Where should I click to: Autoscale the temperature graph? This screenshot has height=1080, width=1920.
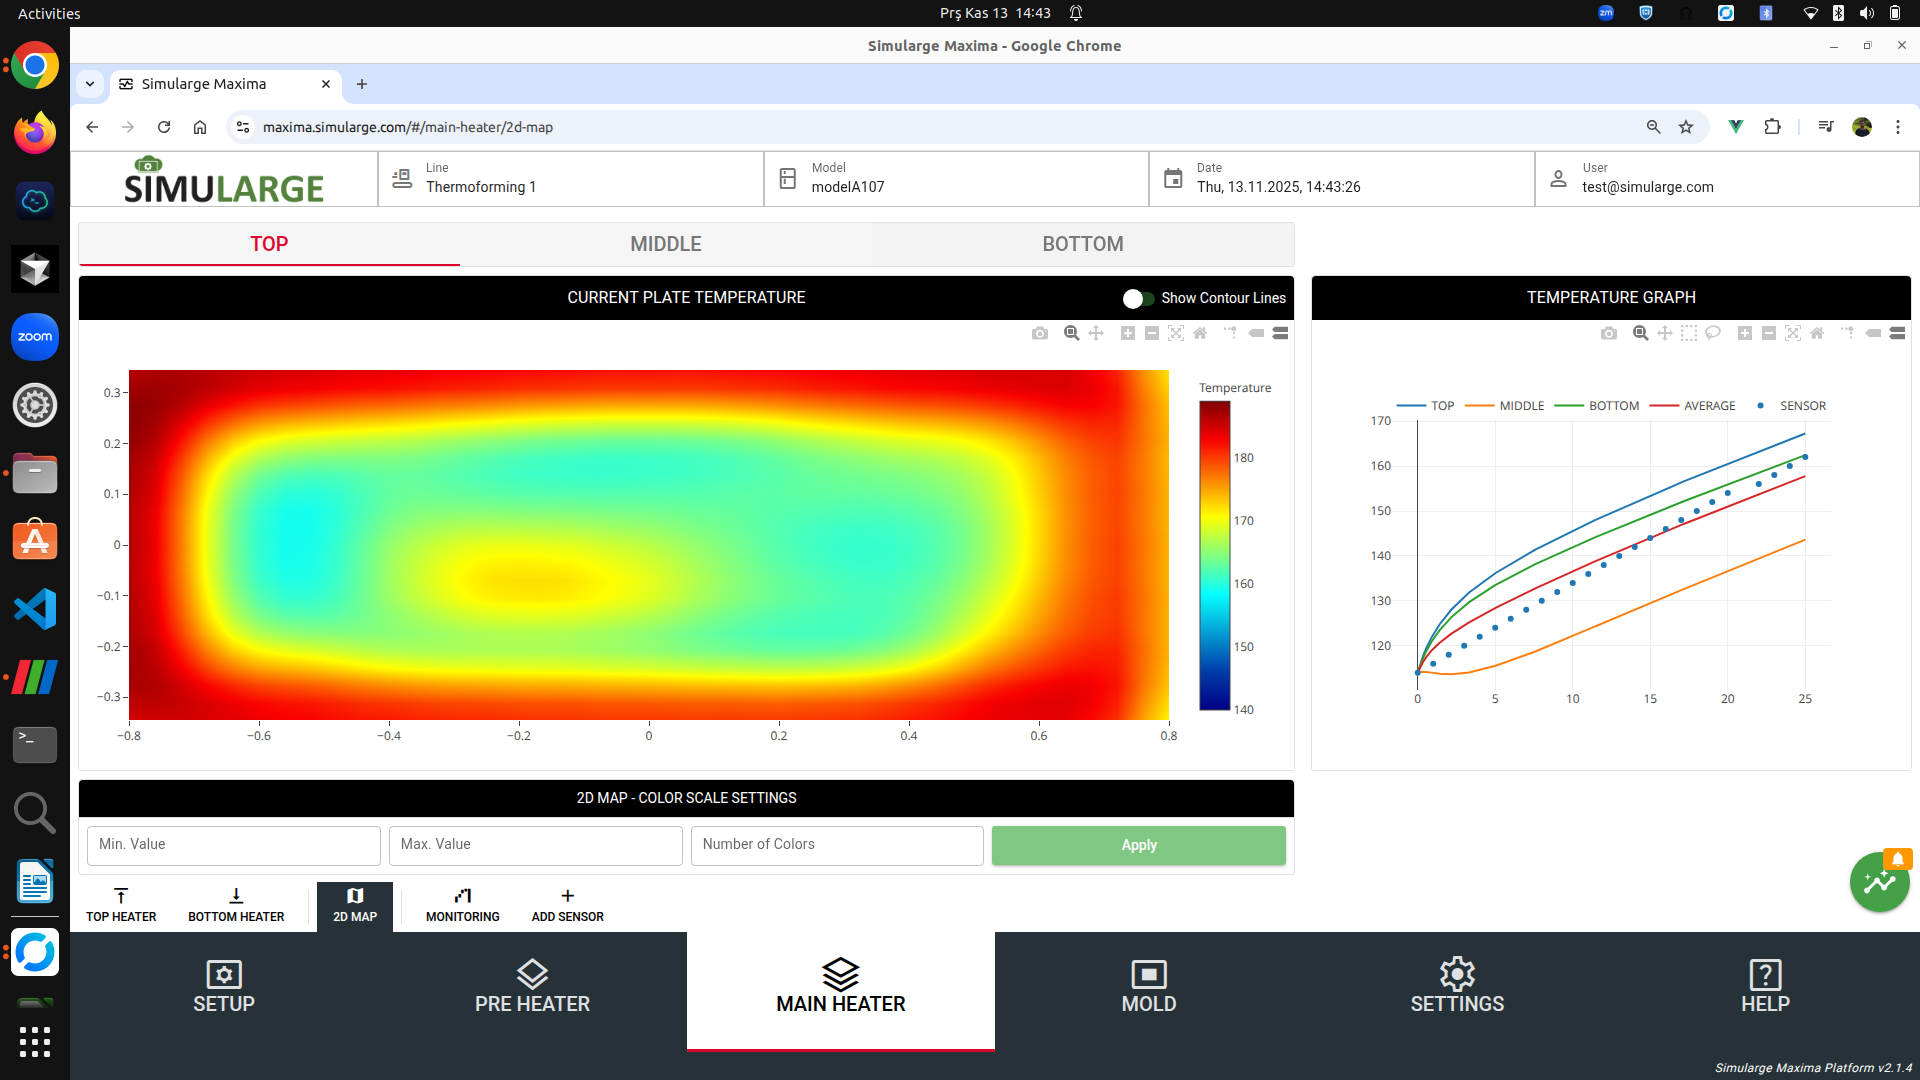coord(1793,333)
